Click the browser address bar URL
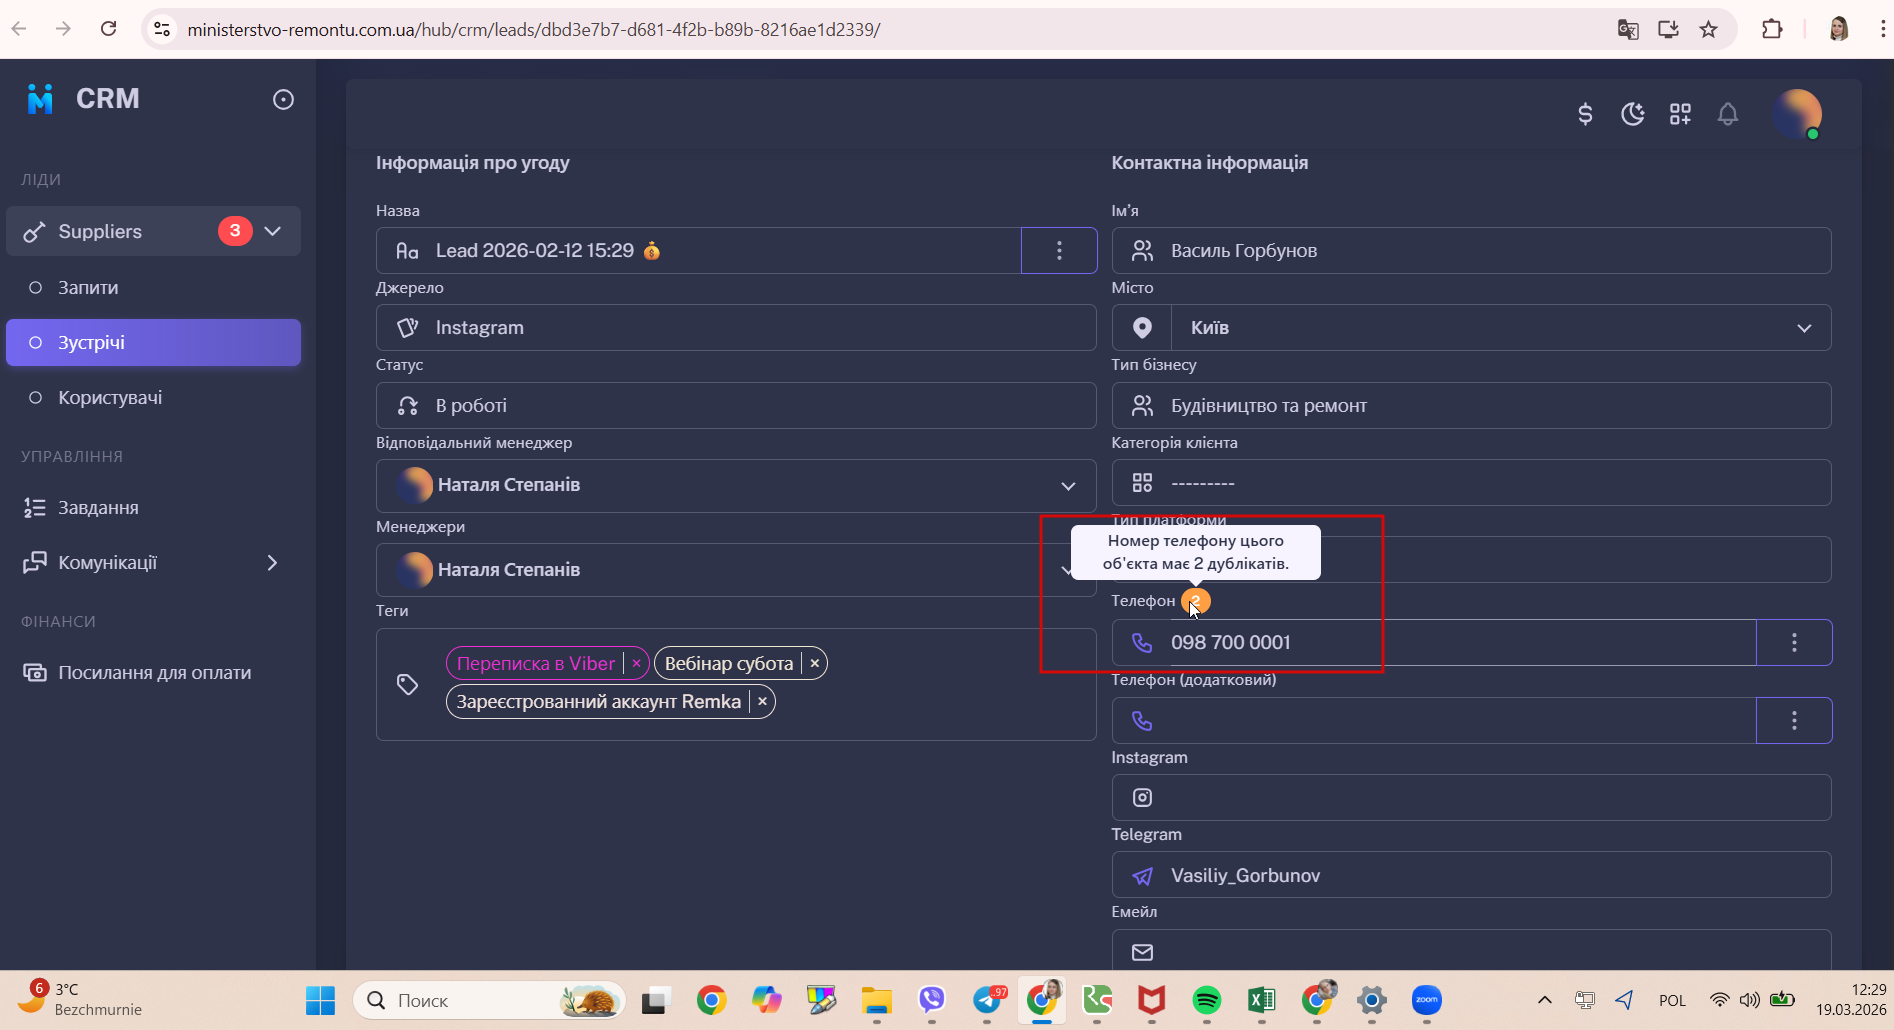Image resolution: width=1894 pixels, height=1030 pixels. tap(534, 30)
